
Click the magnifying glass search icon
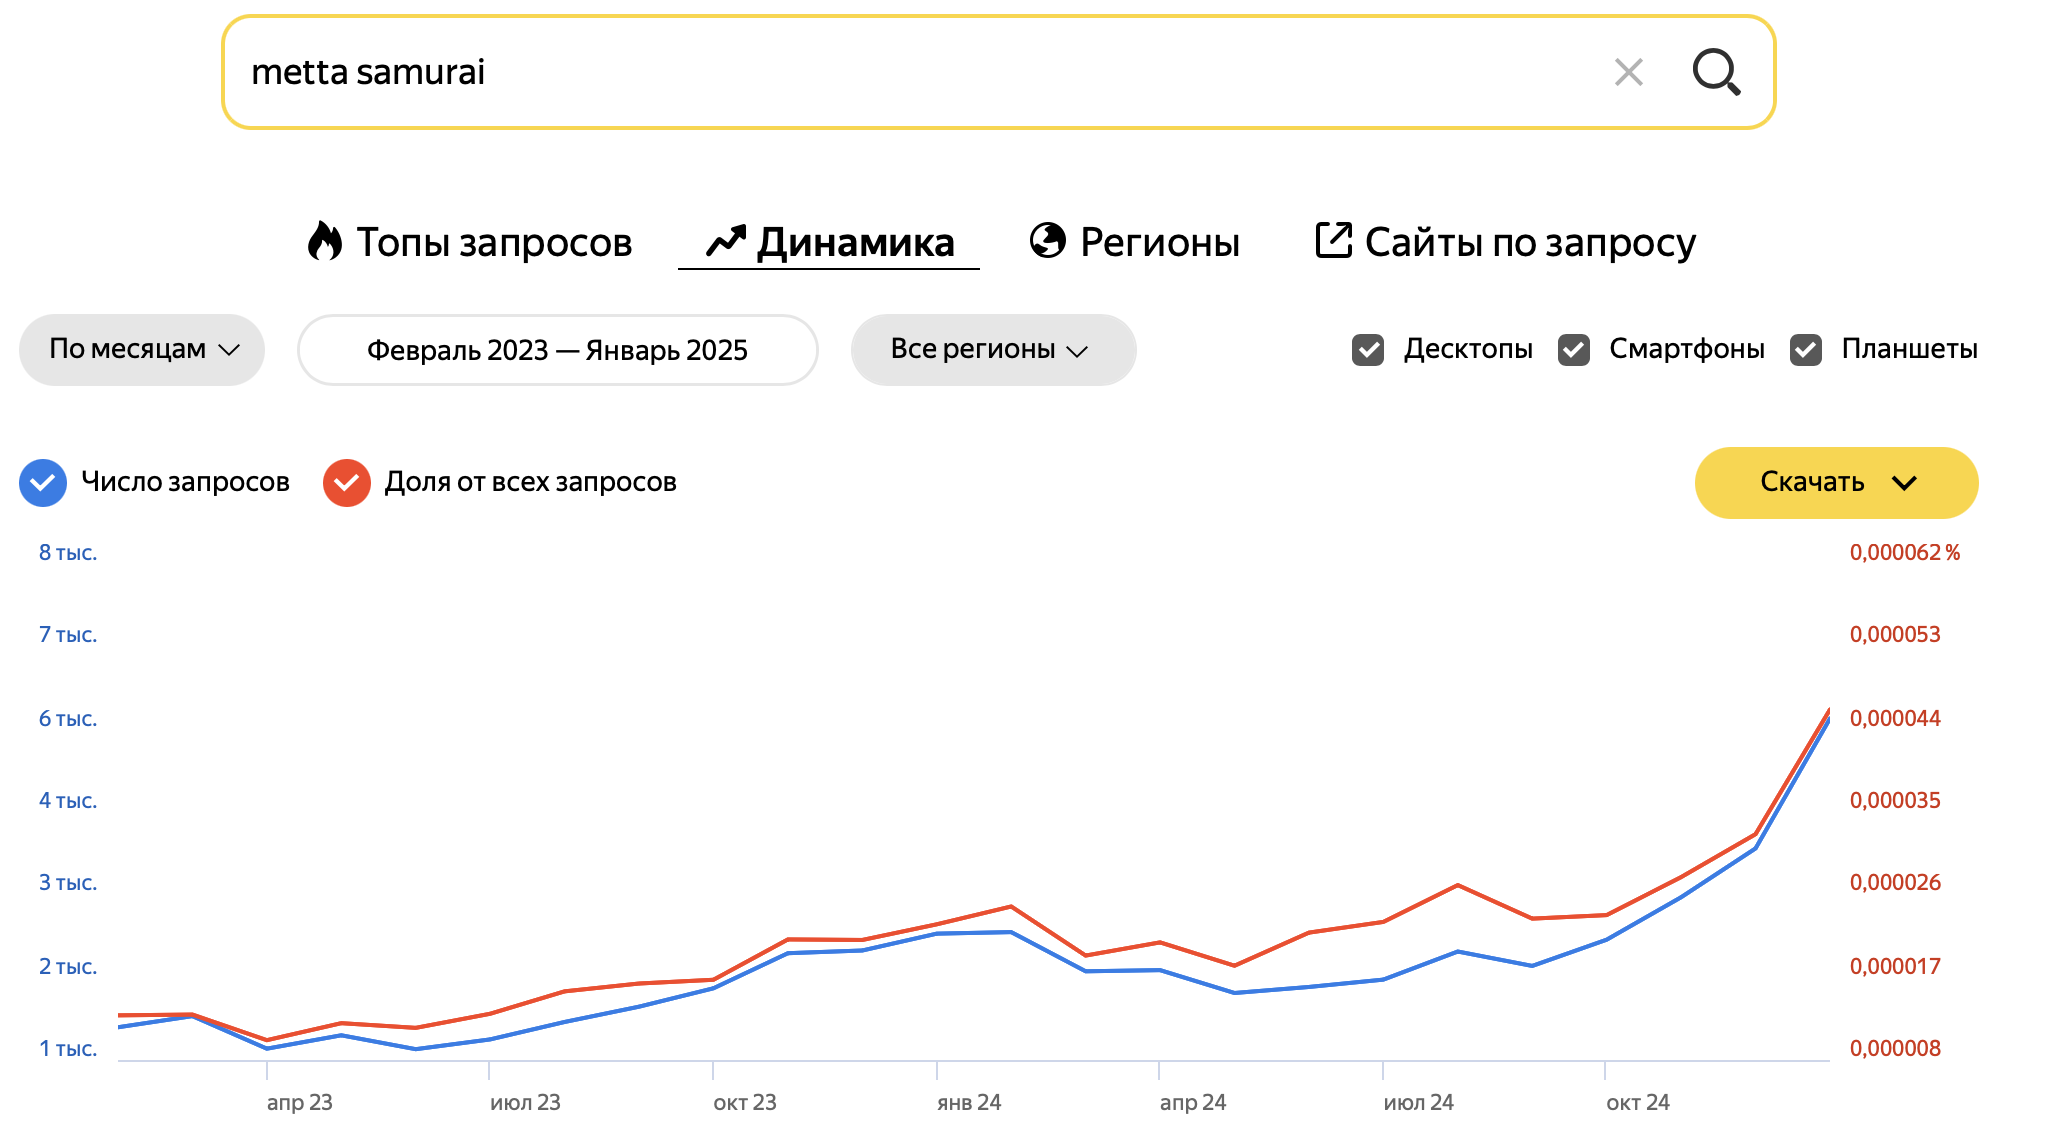point(1716,72)
